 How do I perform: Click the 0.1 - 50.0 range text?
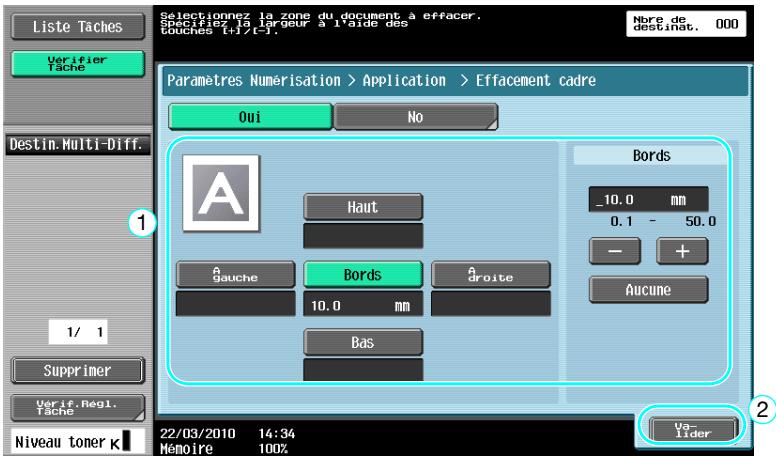pyautogui.click(x=663, y=221)
